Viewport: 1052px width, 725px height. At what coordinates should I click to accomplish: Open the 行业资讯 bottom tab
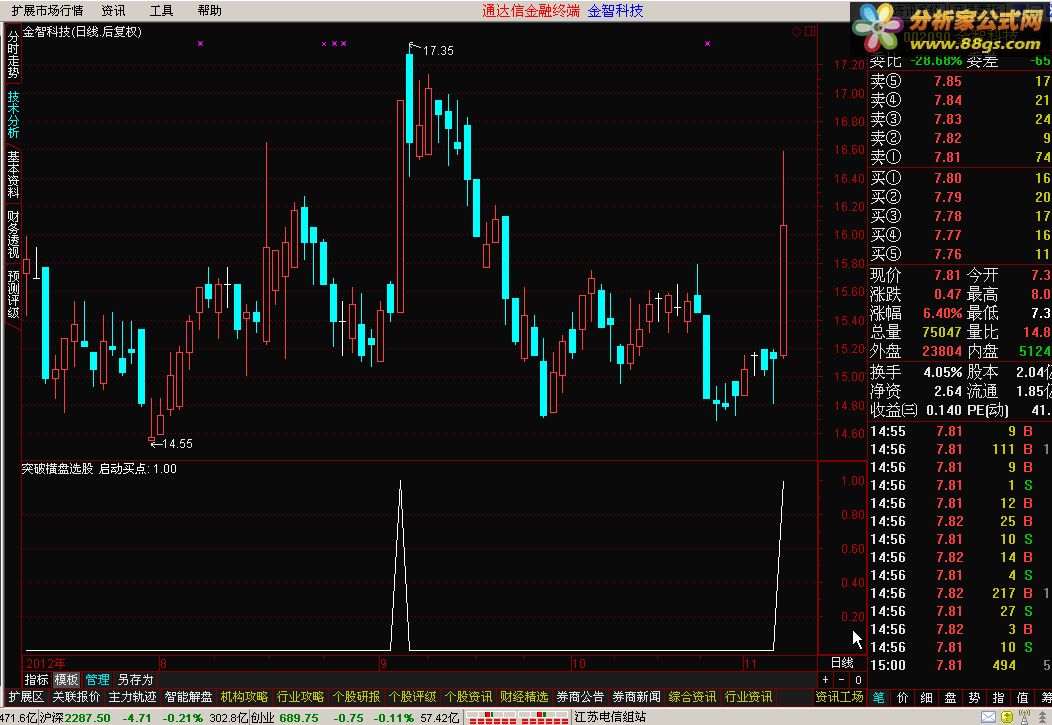click(748, 697)
